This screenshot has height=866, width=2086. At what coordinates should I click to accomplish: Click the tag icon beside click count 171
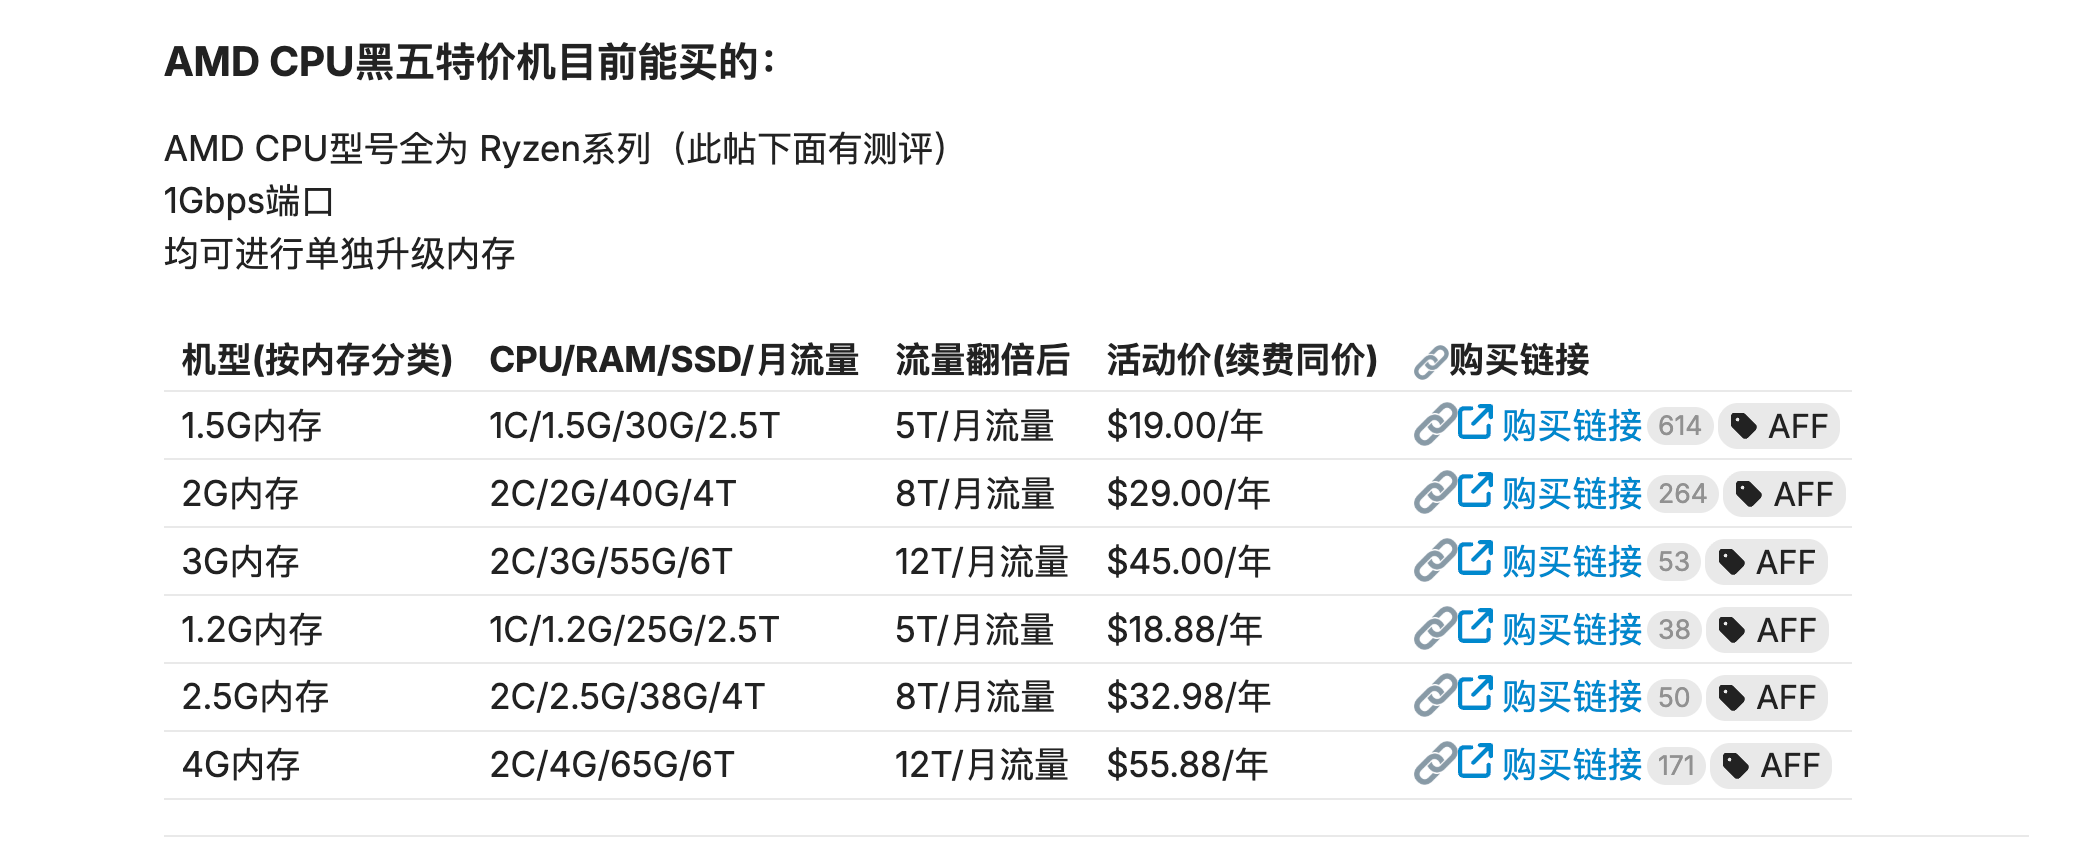pos(1736,766)
